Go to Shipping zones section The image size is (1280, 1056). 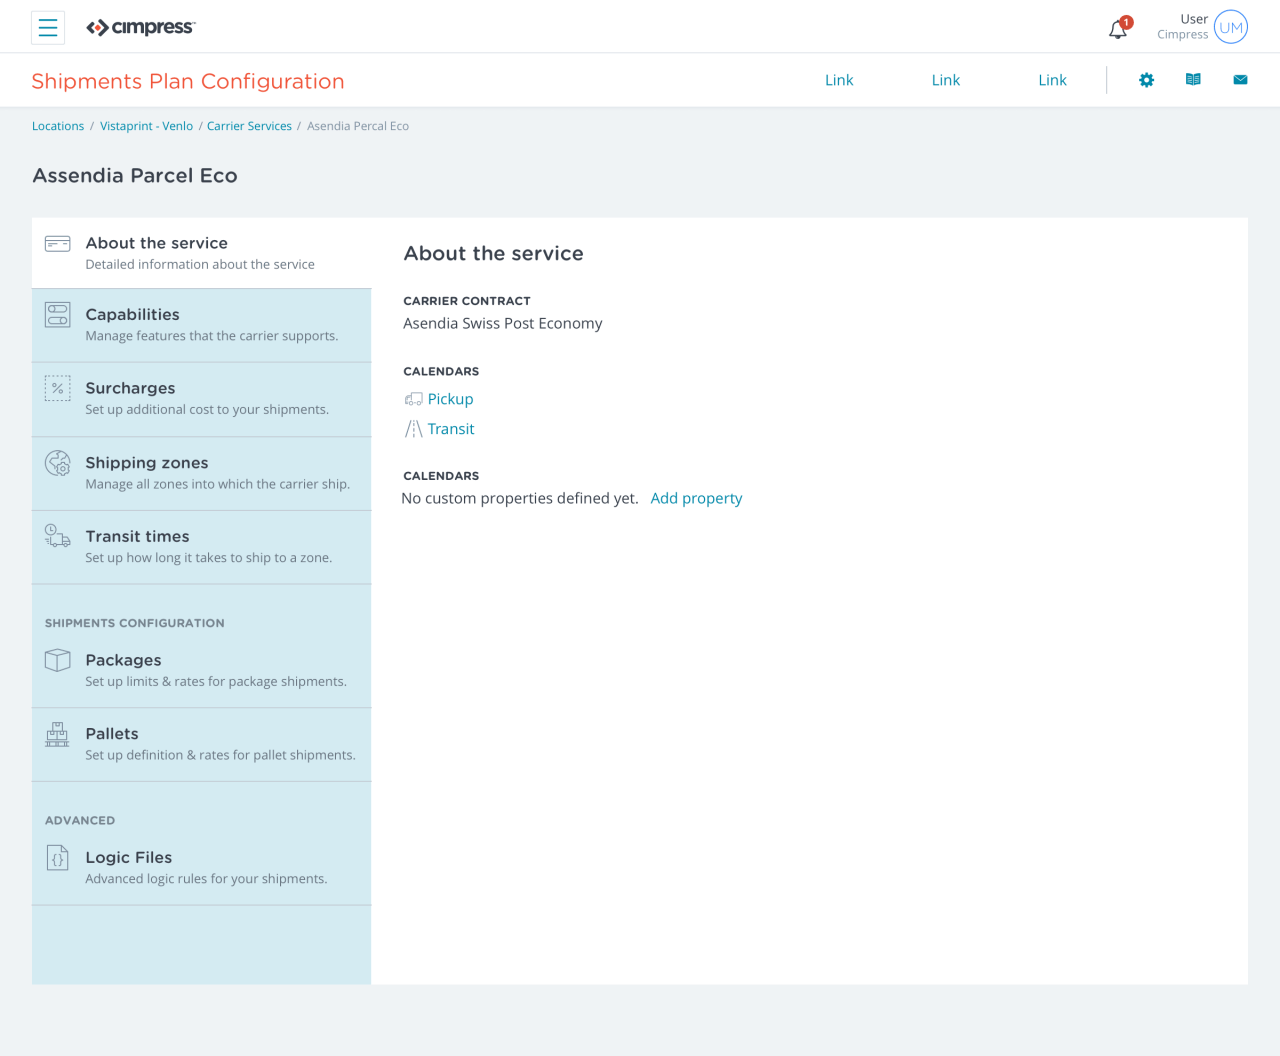pos(202,473)
